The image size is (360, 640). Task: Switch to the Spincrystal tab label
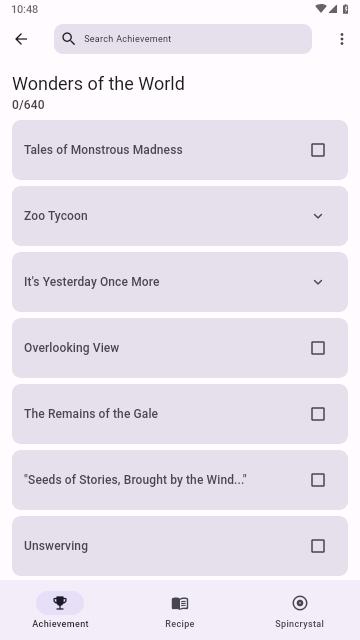click(300, 624)
